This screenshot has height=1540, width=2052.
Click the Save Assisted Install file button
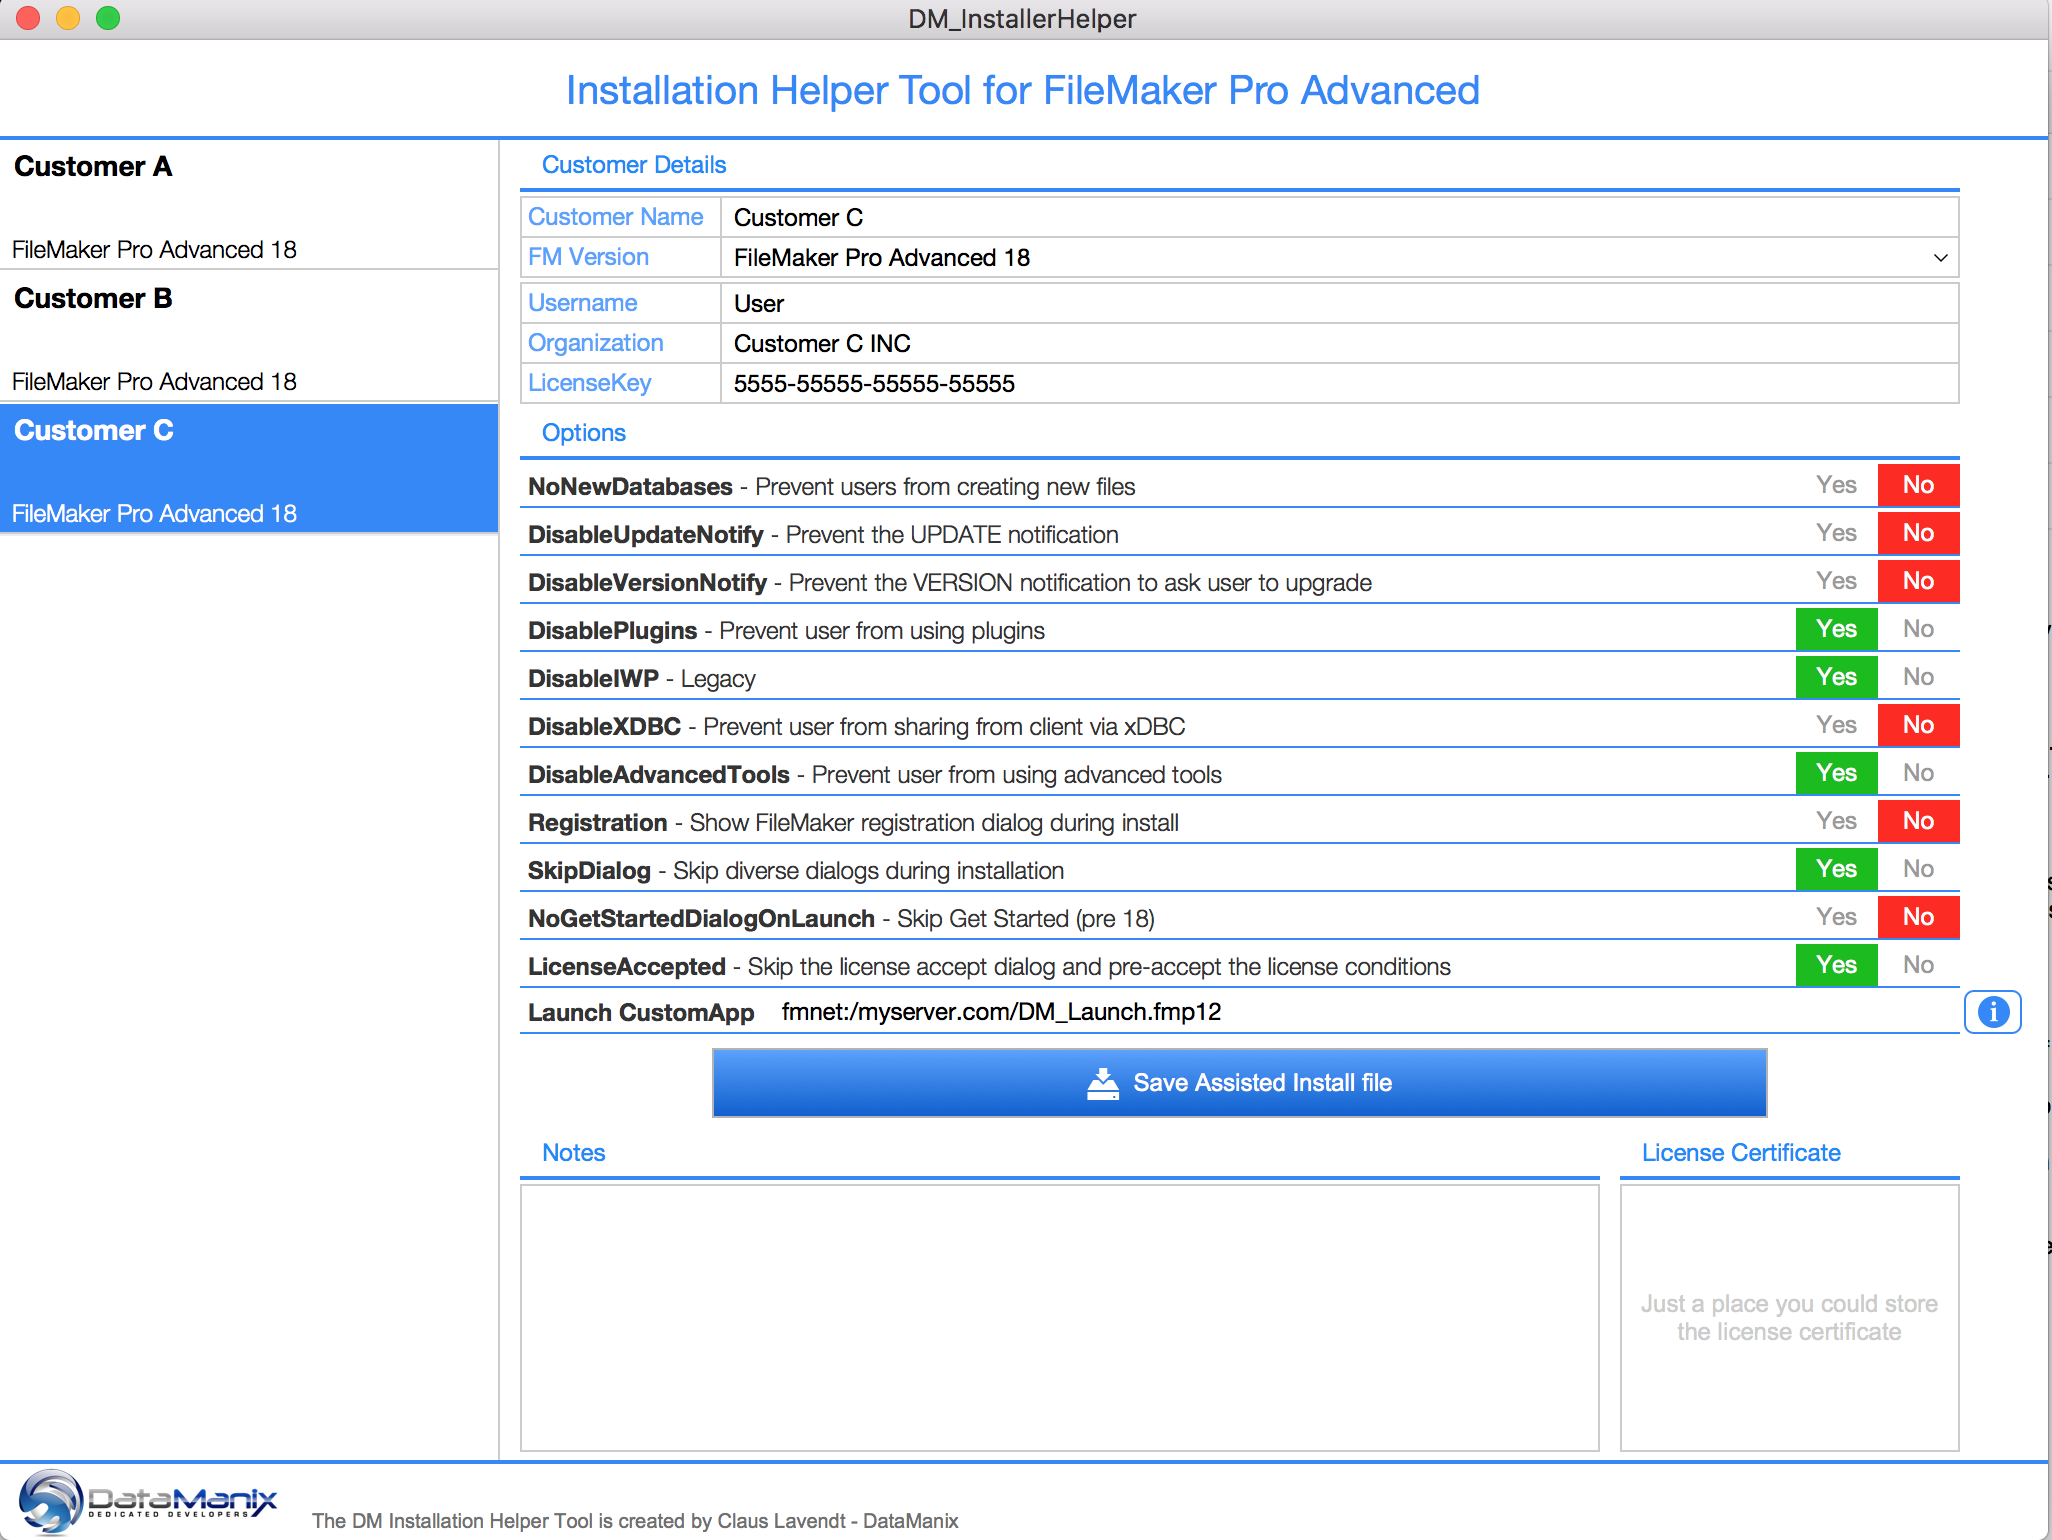[x=1239, y=1083]
